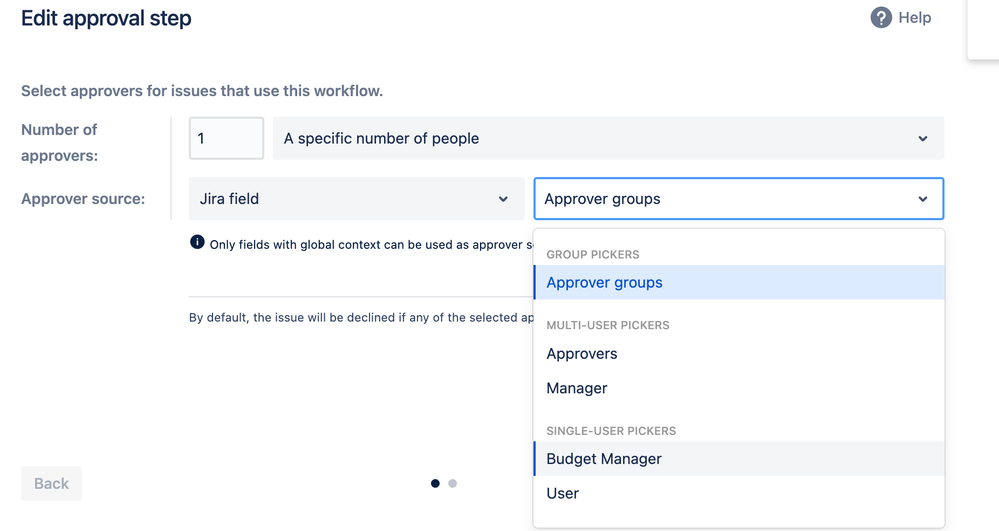
Task: Select User from single-user pickers
Action: tap(739, 493)
